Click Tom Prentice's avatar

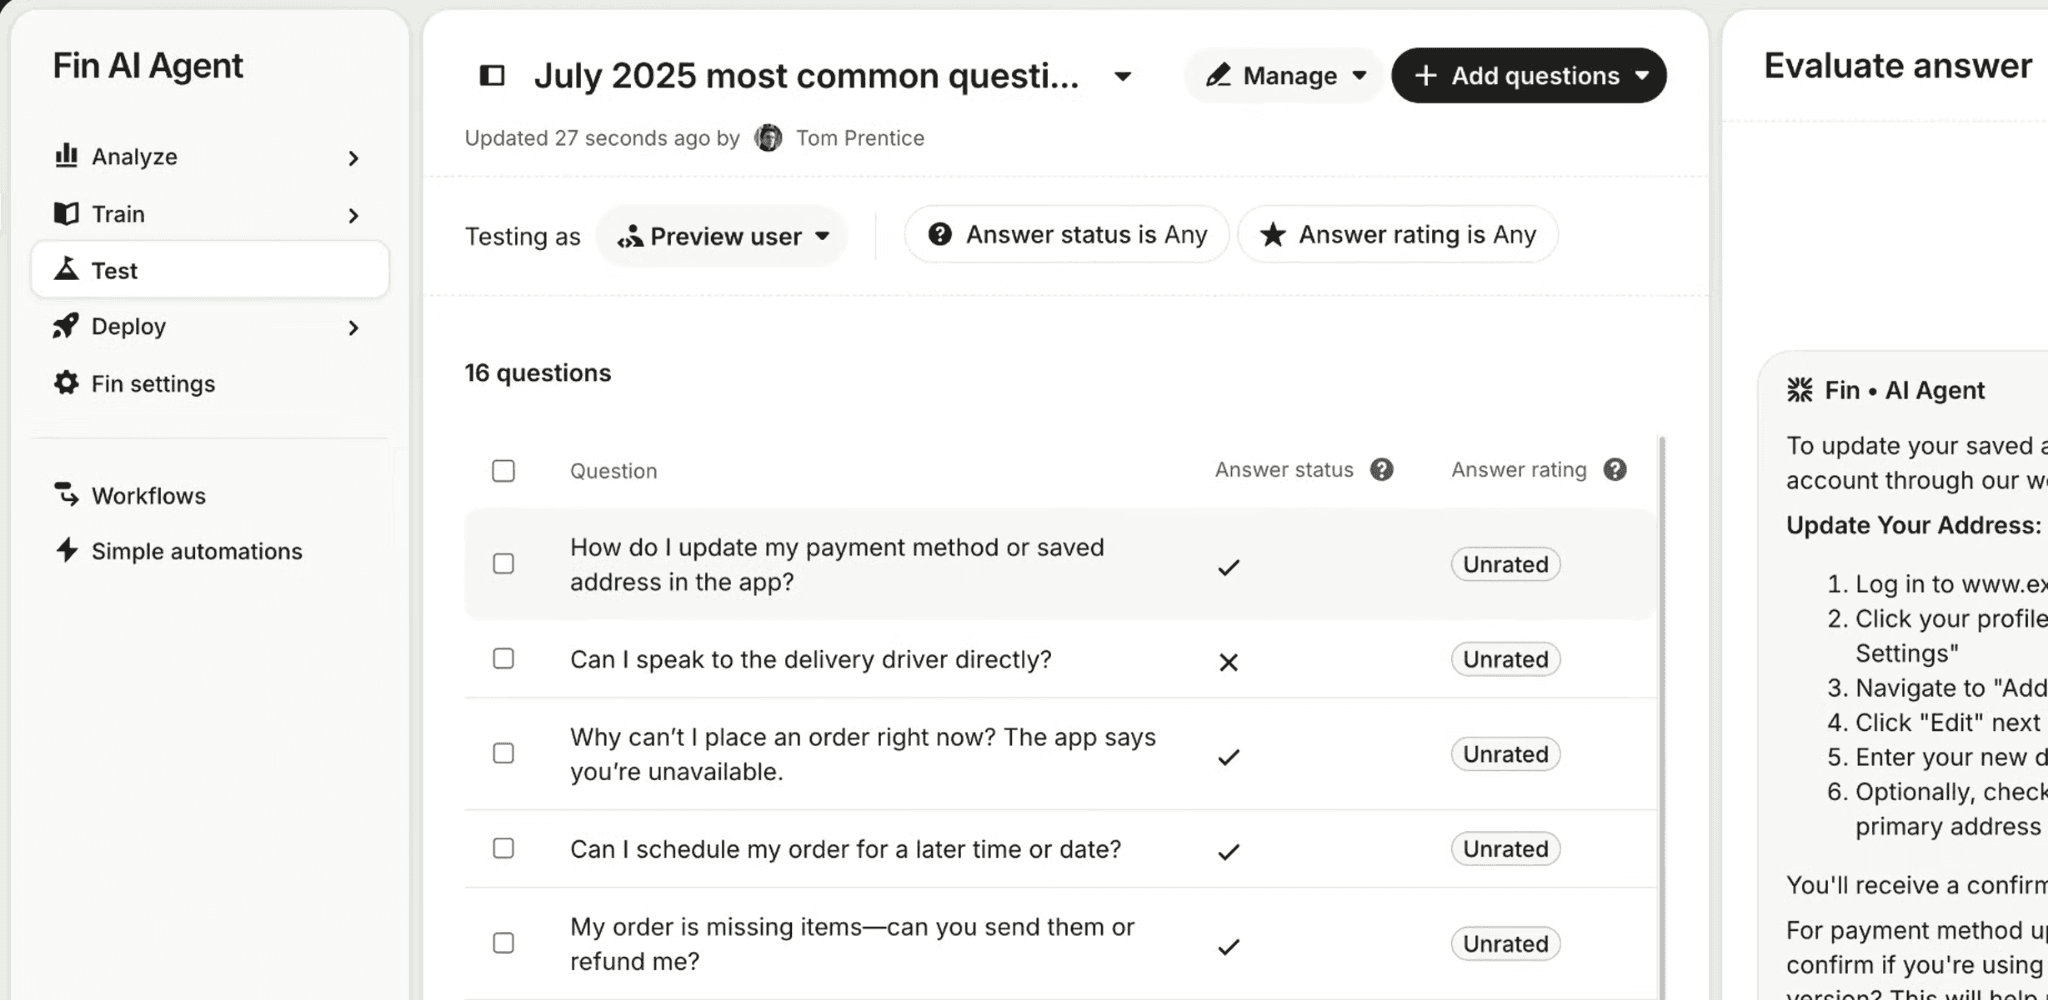tap(768, 138)
